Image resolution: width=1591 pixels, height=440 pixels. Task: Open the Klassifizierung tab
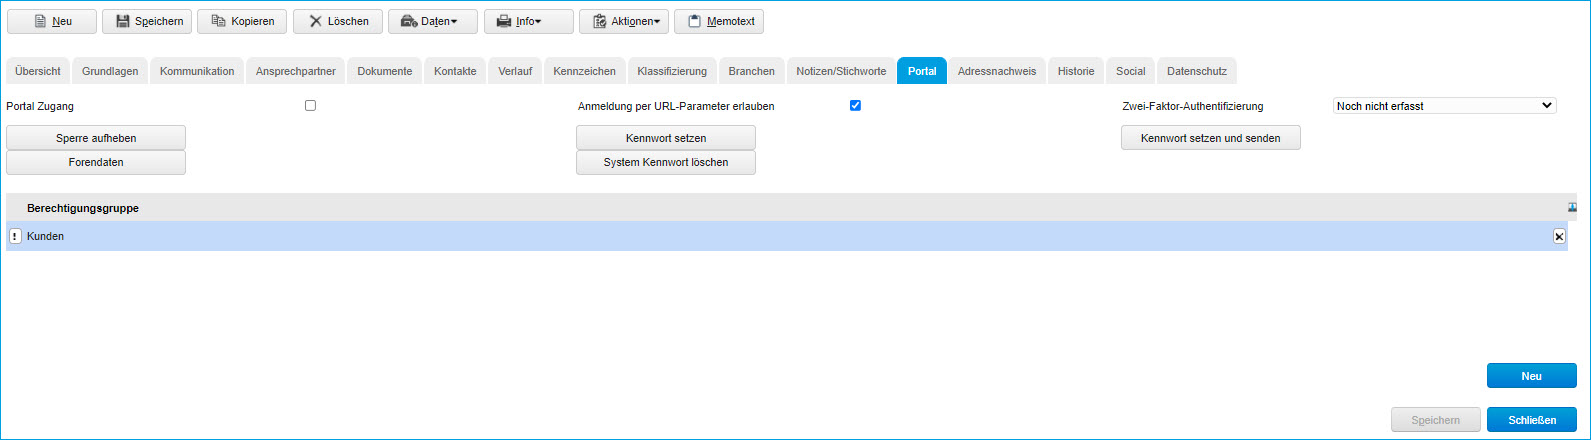(x=672, y=71)
